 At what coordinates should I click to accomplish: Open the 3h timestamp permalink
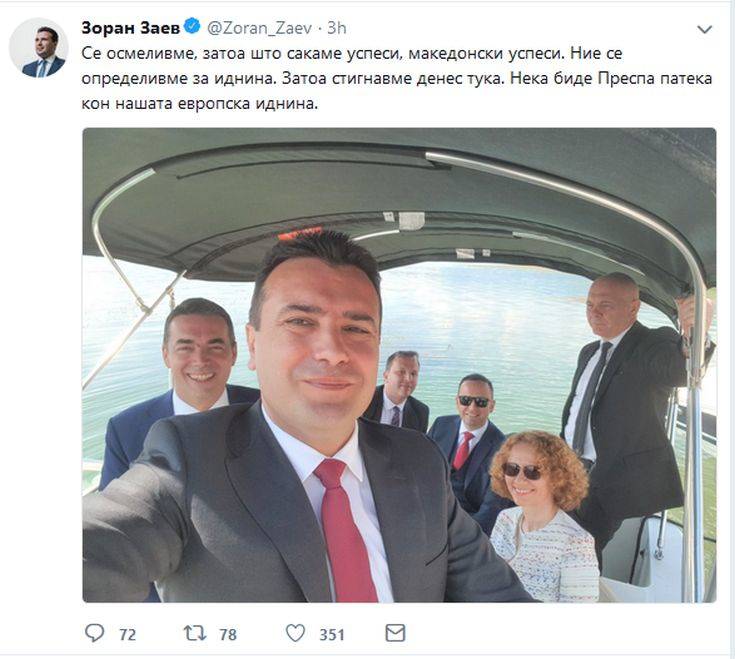(337, 28)
